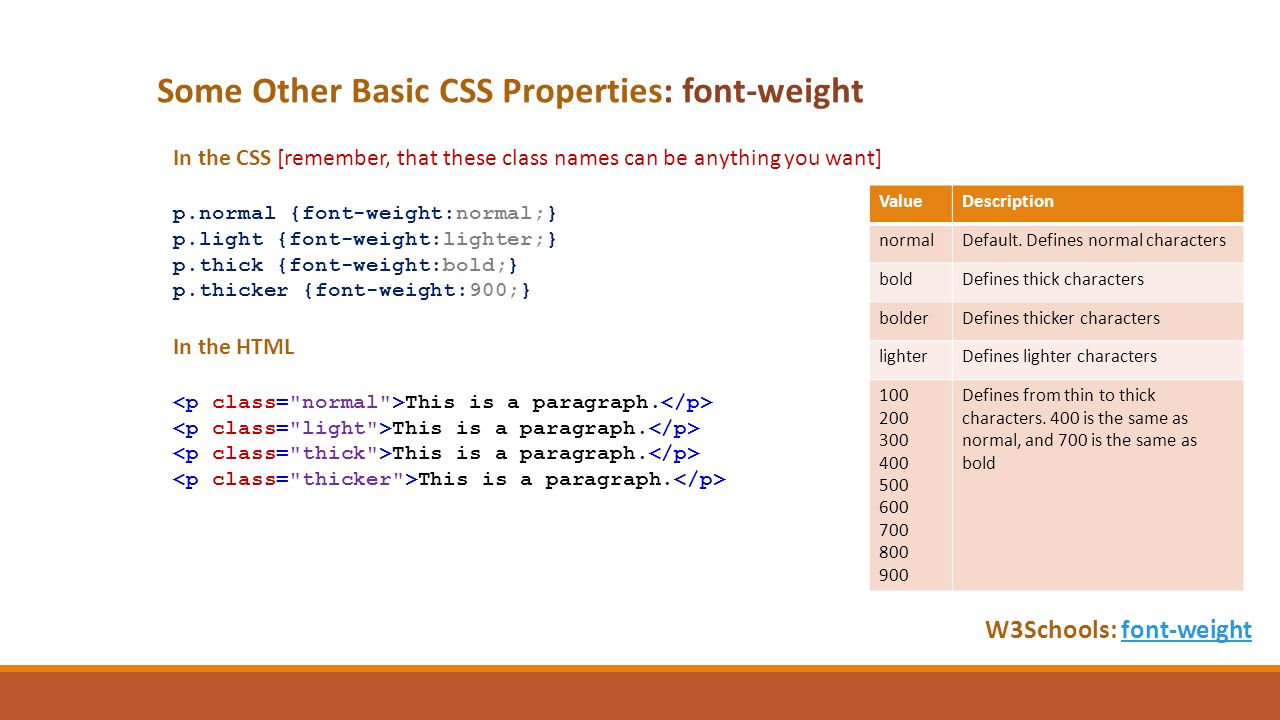This screenshot has height=720, width=1280.
Task: Select the 'p.light {font-weight:lighter;}' code line
Action: click(x=365, y=239)
